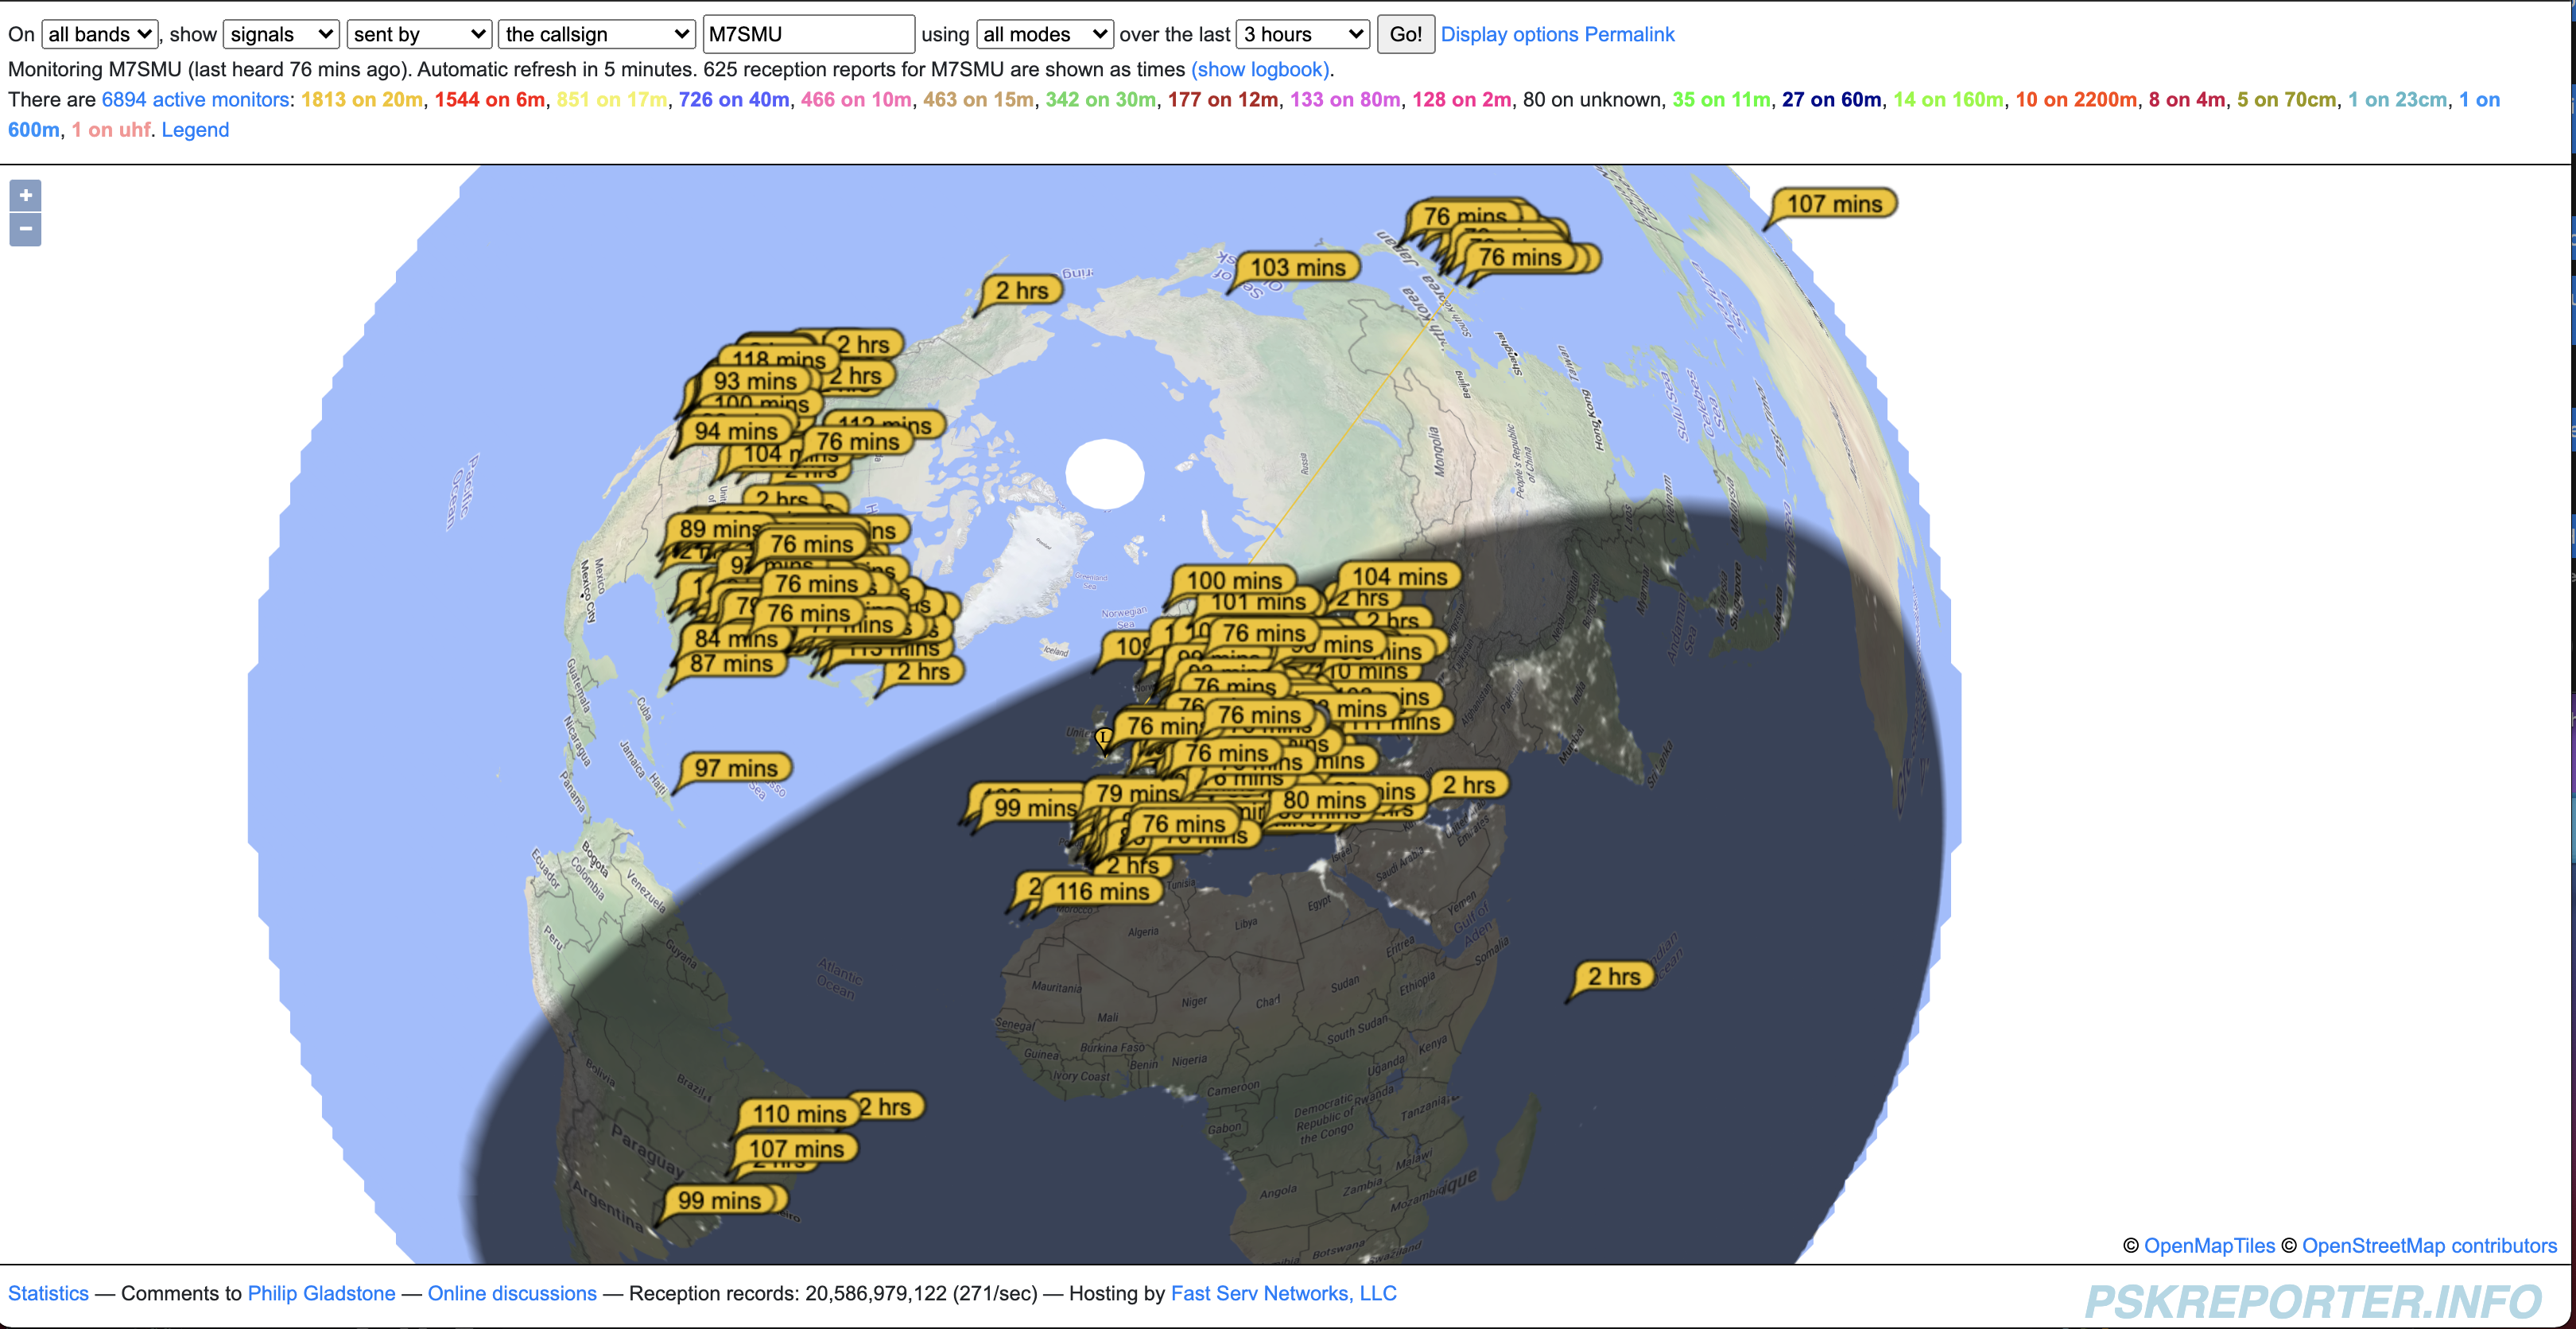Click the 1813 on 20m band count
Viewport: 2576px width, 1329px height.
[362, 99]
